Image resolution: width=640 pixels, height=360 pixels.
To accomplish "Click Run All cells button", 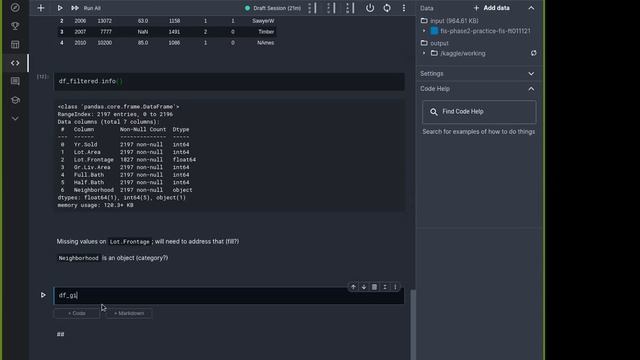I will [86, 8].
